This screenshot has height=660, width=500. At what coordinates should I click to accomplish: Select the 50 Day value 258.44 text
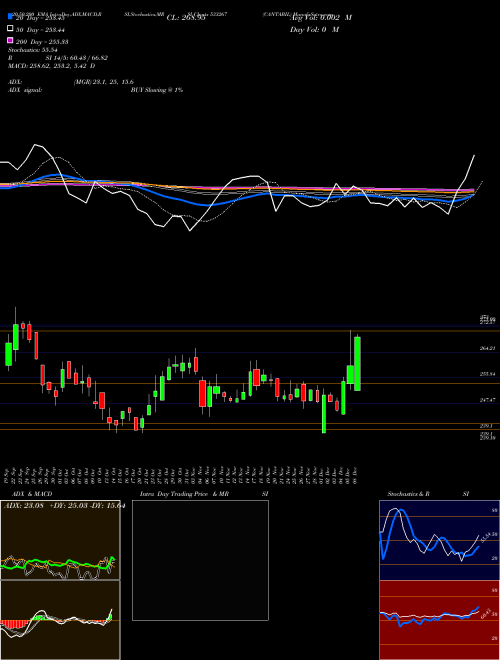52,30
